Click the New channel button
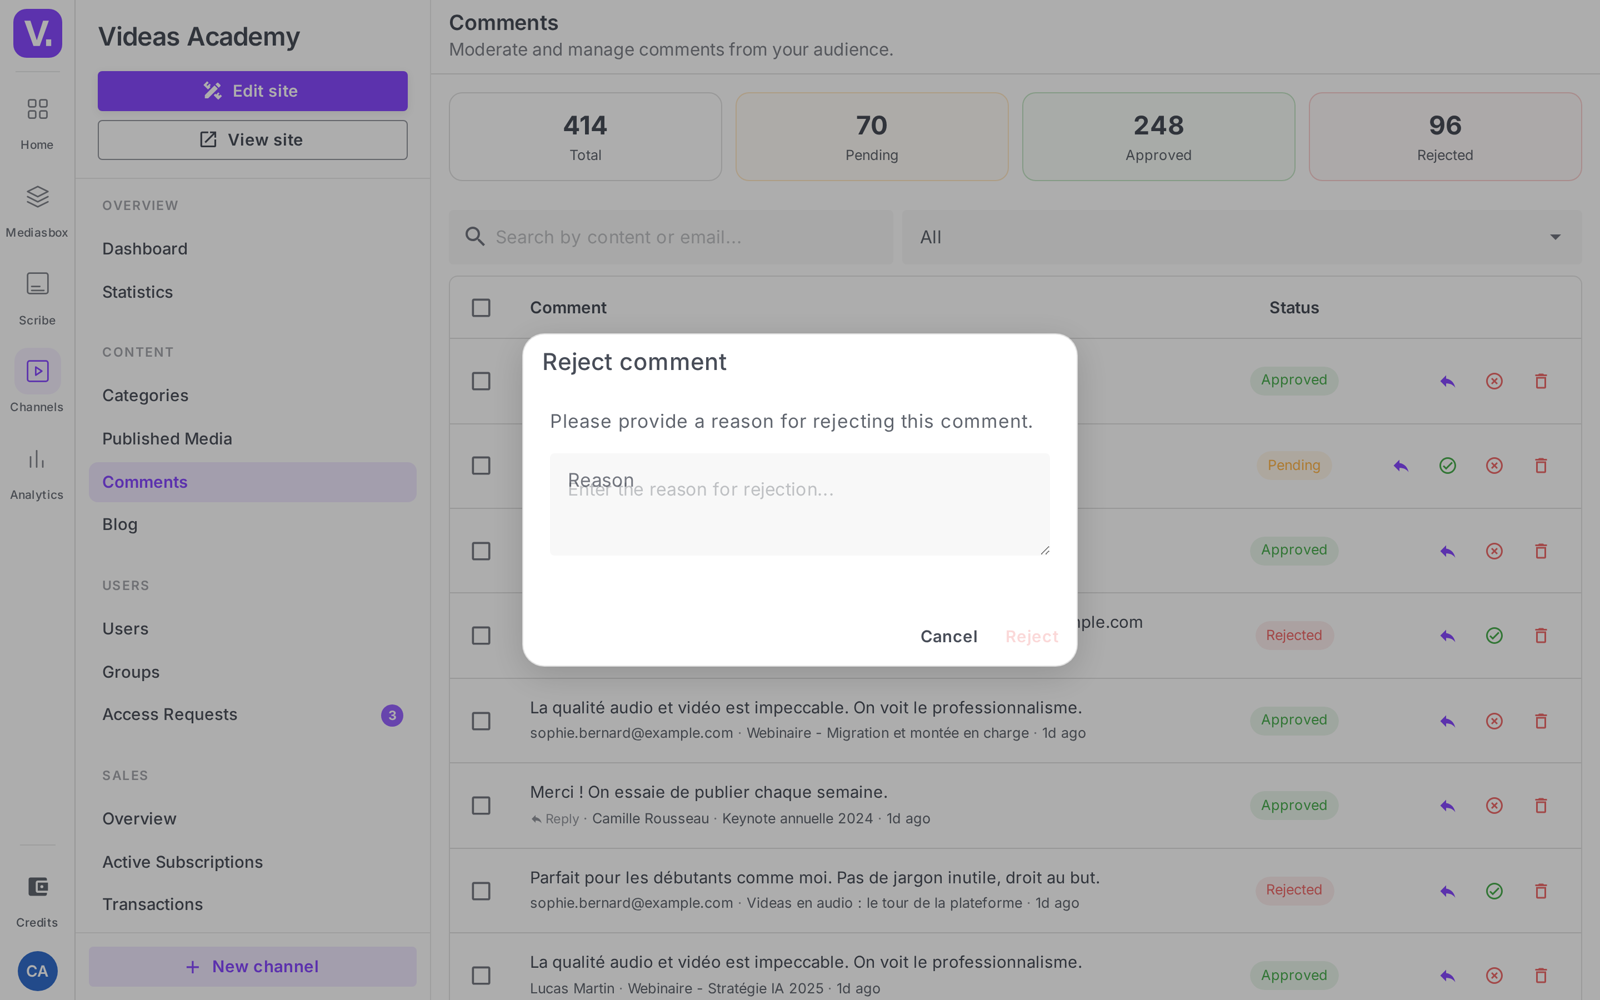Viewport: 1600px width, 1000px height. pyautogui.click(x=253, y=967)
